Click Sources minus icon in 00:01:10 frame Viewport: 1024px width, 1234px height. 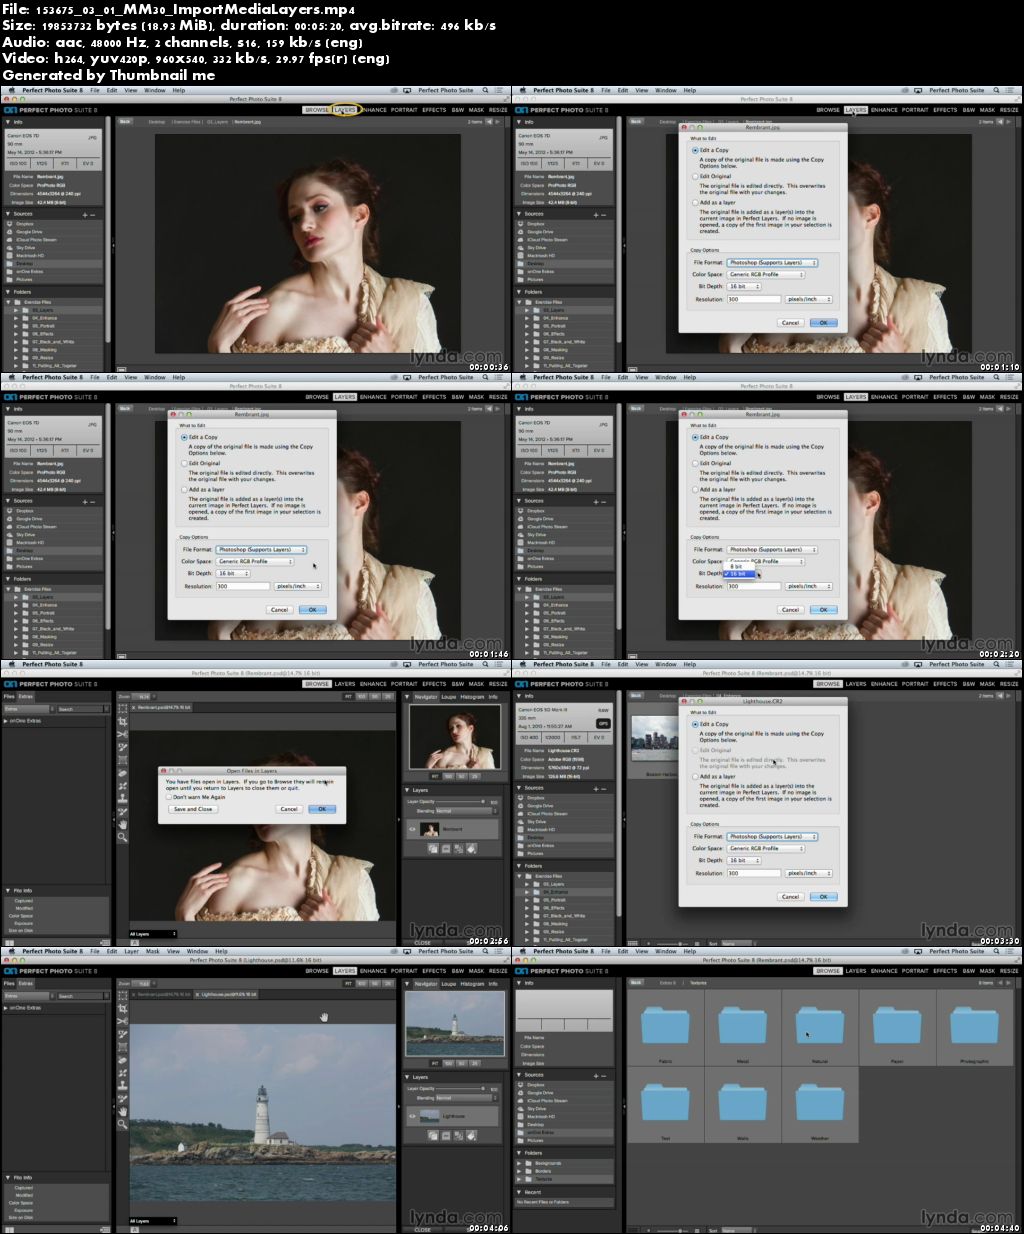coord(603,214)
